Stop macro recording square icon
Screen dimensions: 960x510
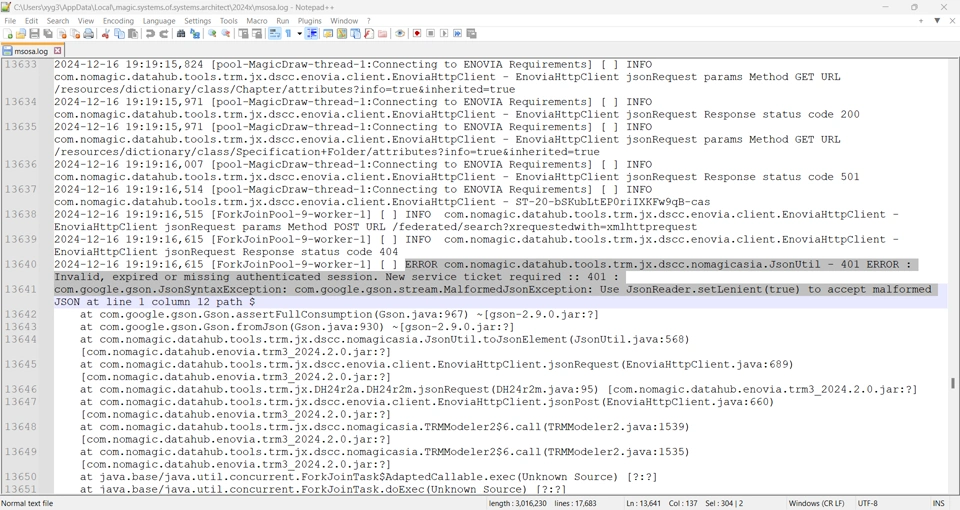[430, 34]
